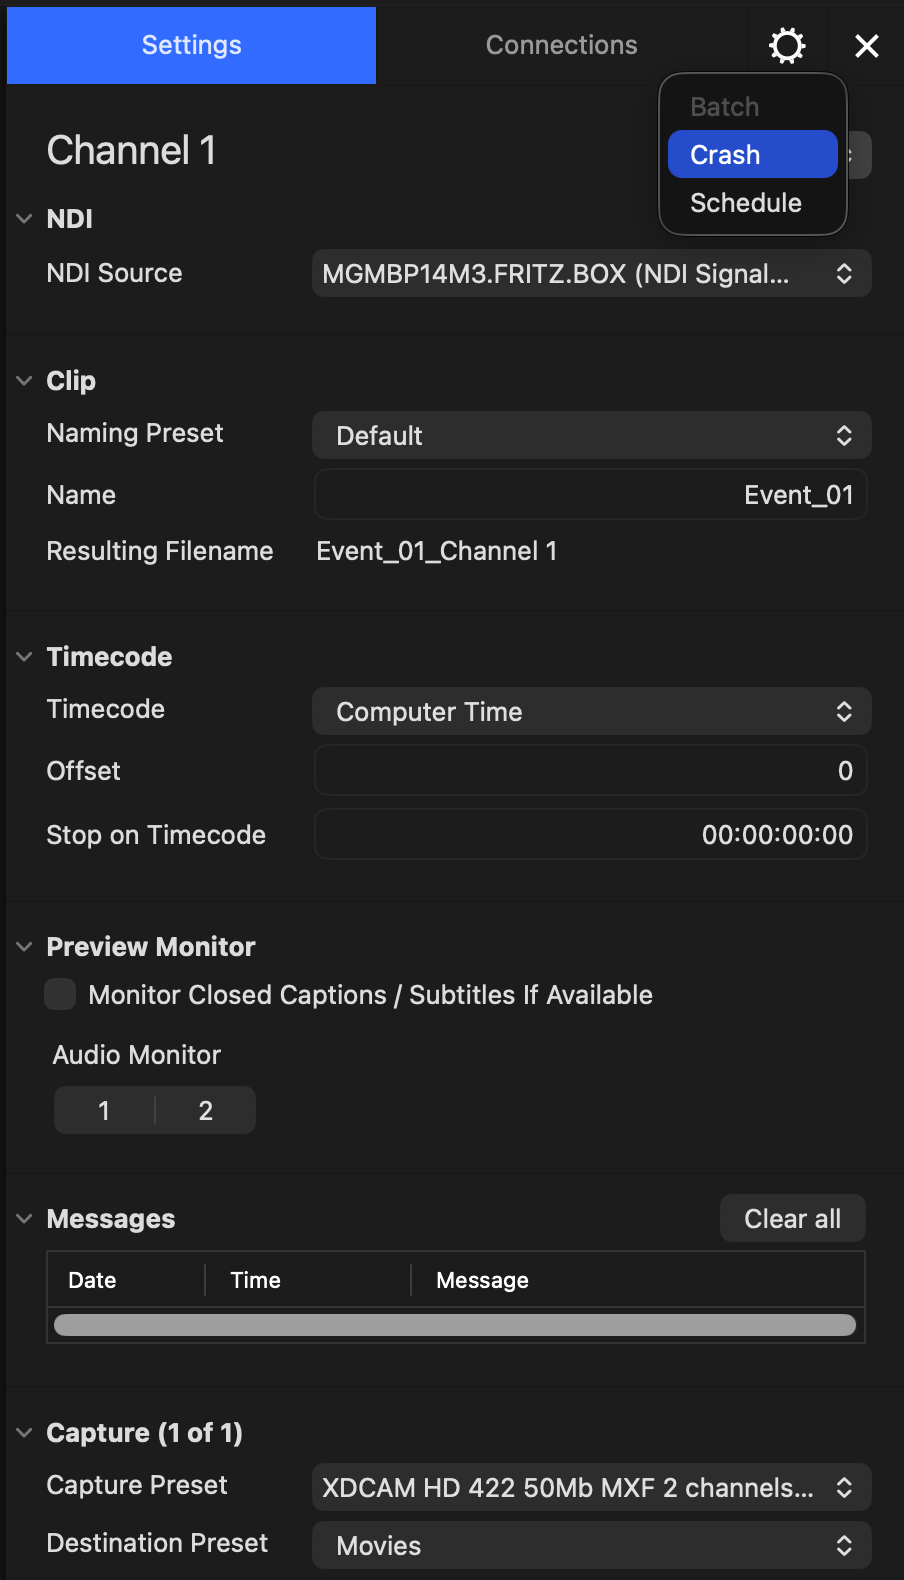Click the Messages horizontal scrollbar
The width and height of the screenshot is (904, 1580).
pyautogui.click(x=455, y=1325)
